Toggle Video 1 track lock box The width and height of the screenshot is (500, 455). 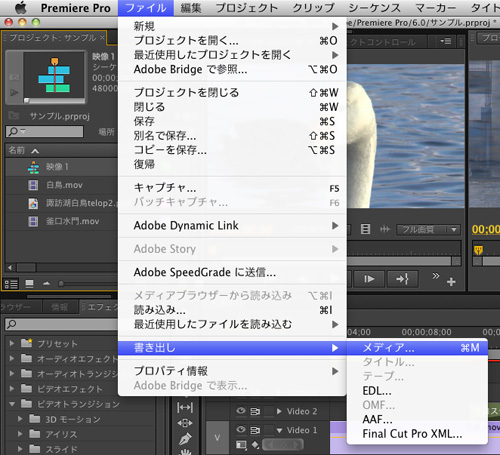tap(269, 430)
